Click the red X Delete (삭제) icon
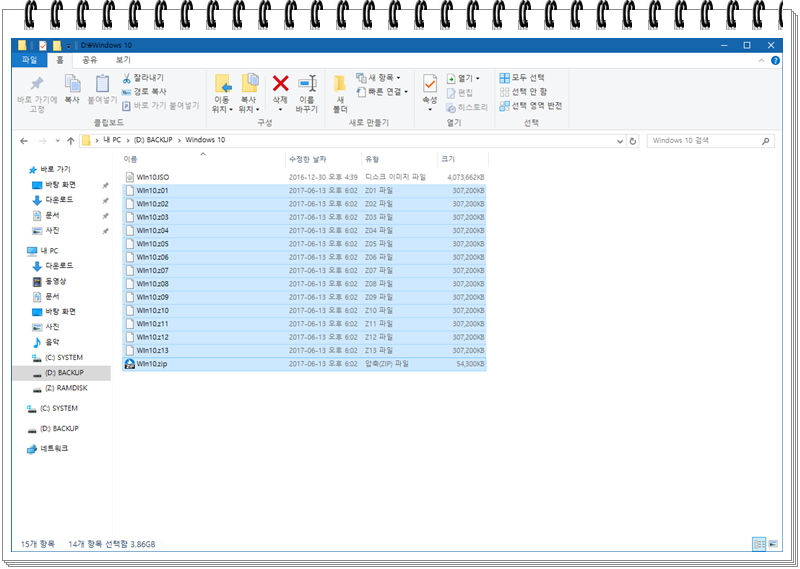Viewport: 800px width, 569px height. pyautogui.click(x=280, y=83)
